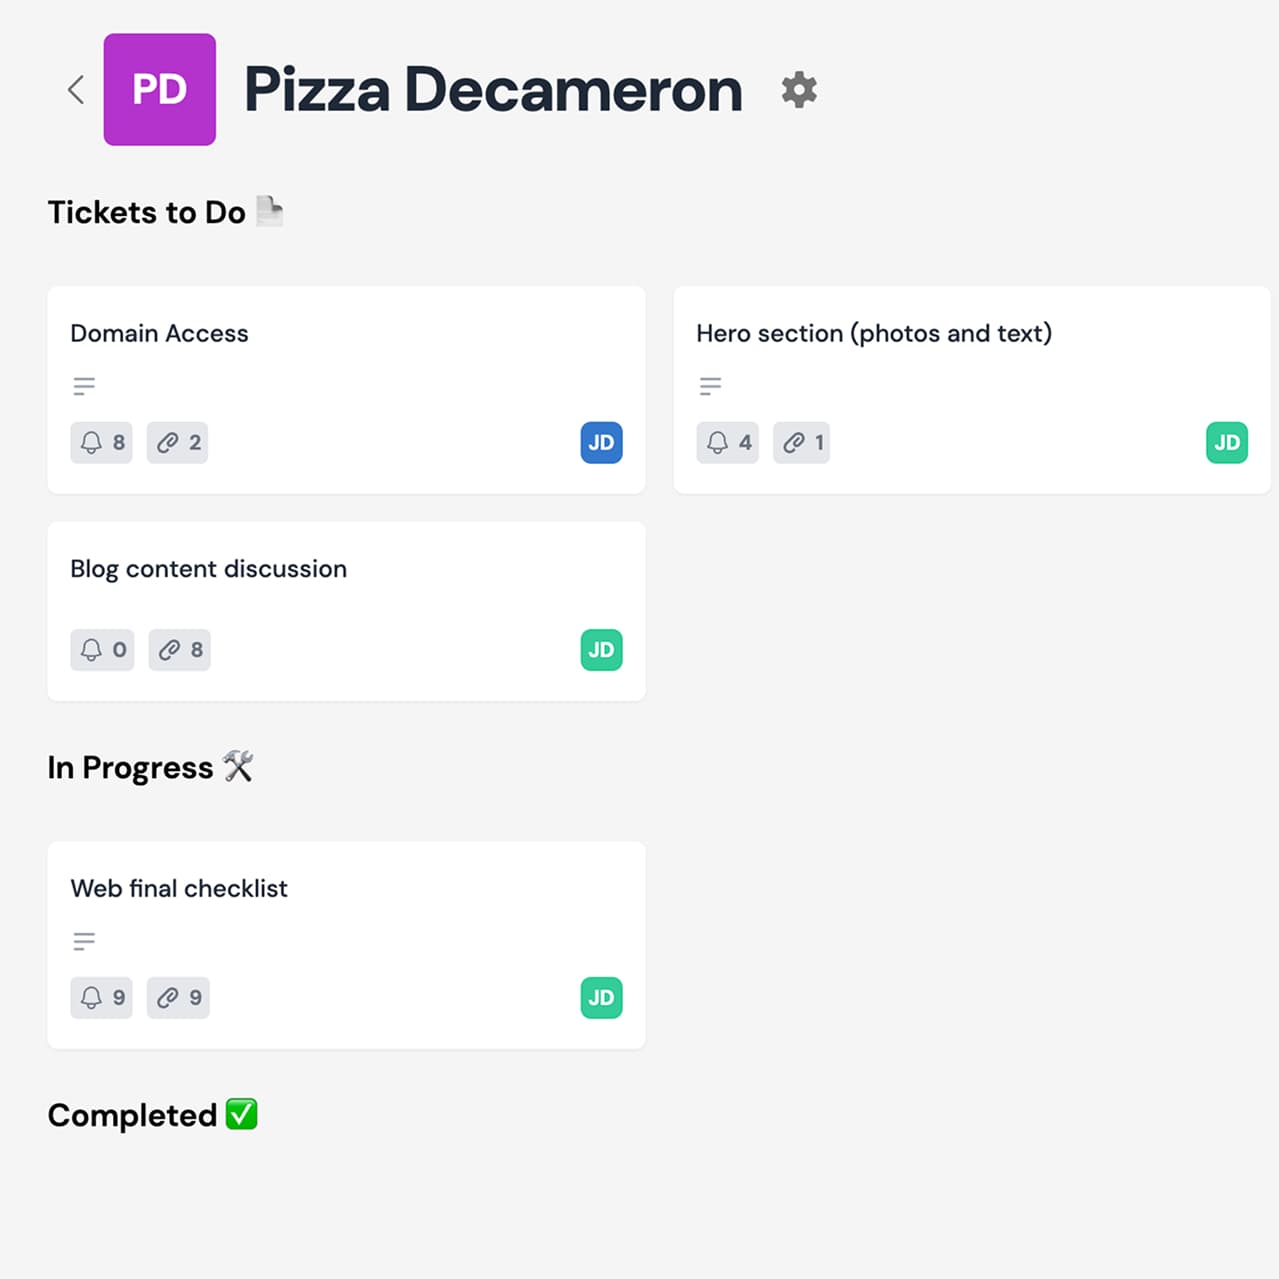Open project settings gear icon
The image size is (1279, 1279).
[x=799, y=90]
